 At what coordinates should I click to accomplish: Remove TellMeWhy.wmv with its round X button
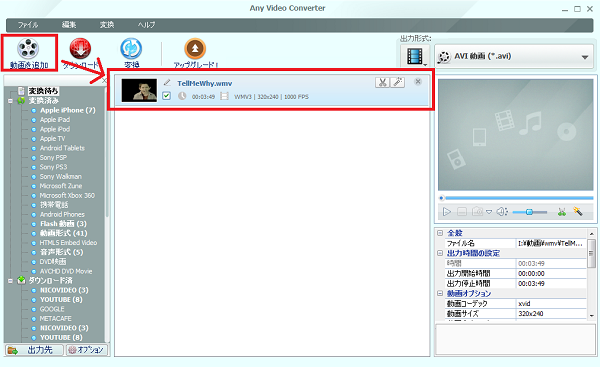click(418, 82)
